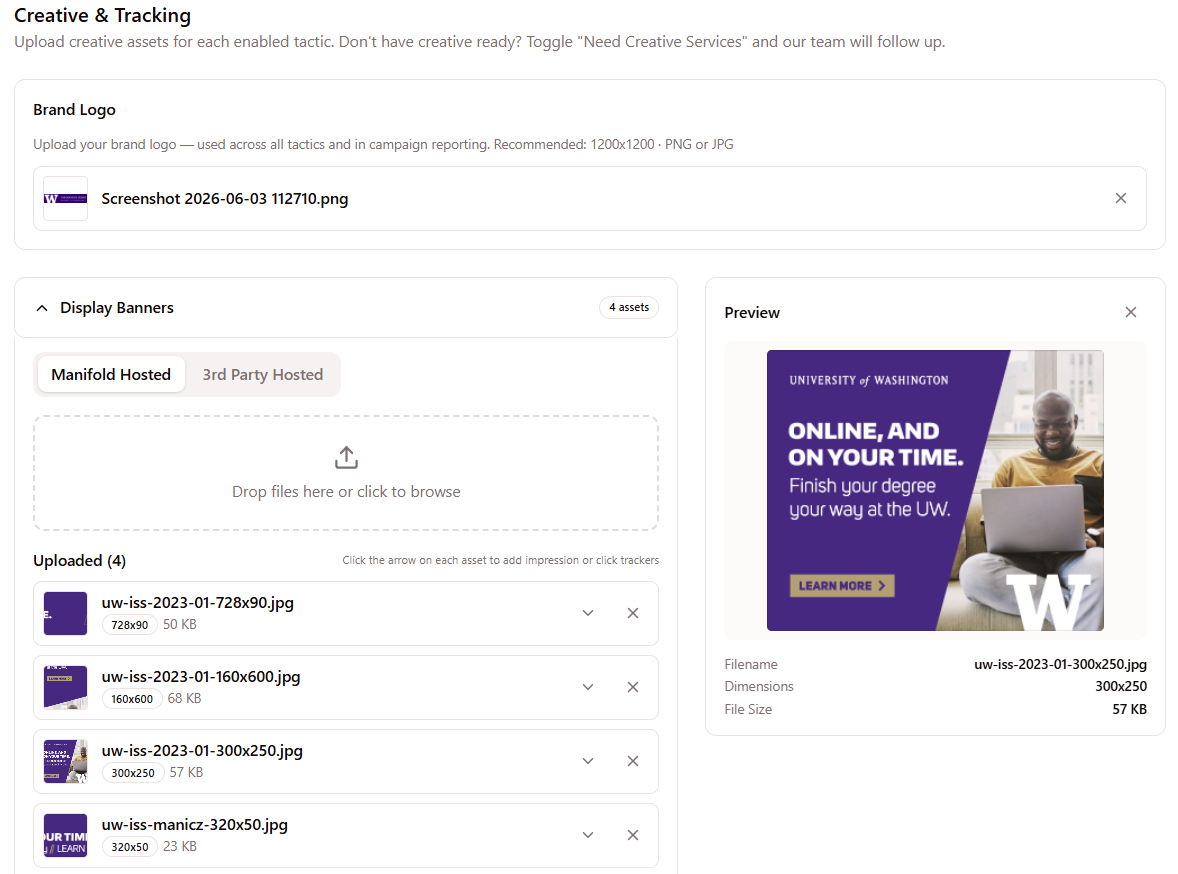The image size is (1178, 874).
Task: Remove uw-iss-2023-01-728x90.jpg asset
Action: coord(633,613)
